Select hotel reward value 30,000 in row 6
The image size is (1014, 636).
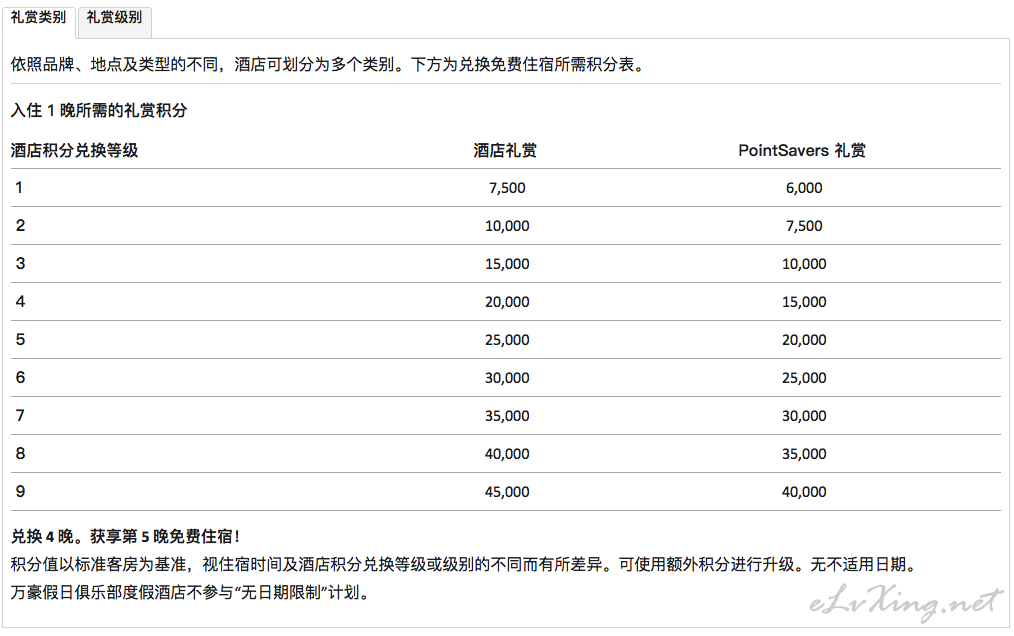[x=507, y=378]
